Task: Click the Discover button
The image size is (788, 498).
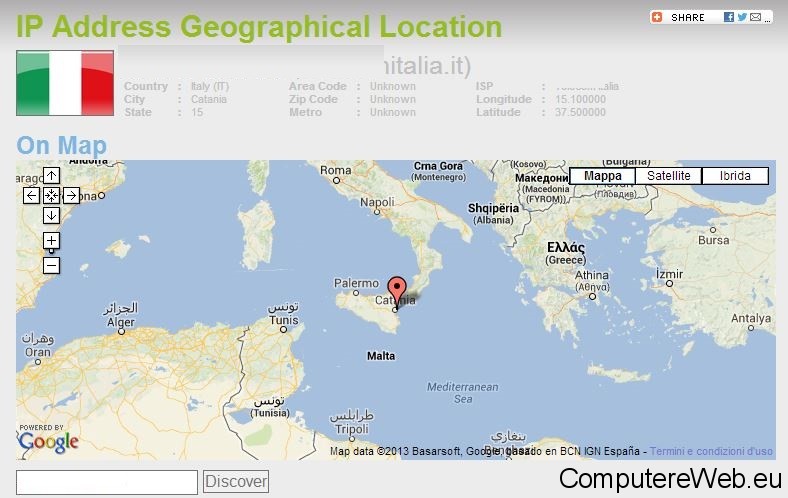Action: pos(236,481)
